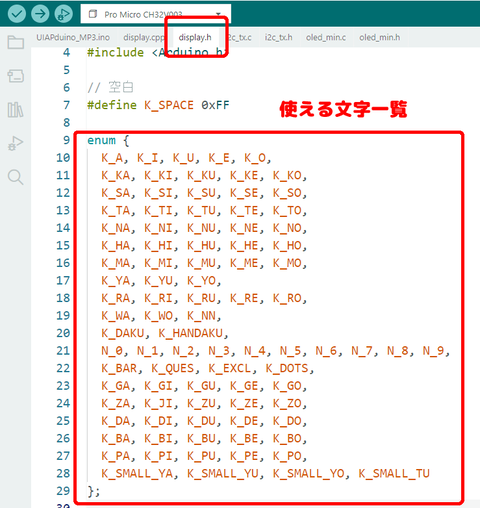480x508 pixels.
Task: Click K_MO on line 16
Action: [287, 263]
